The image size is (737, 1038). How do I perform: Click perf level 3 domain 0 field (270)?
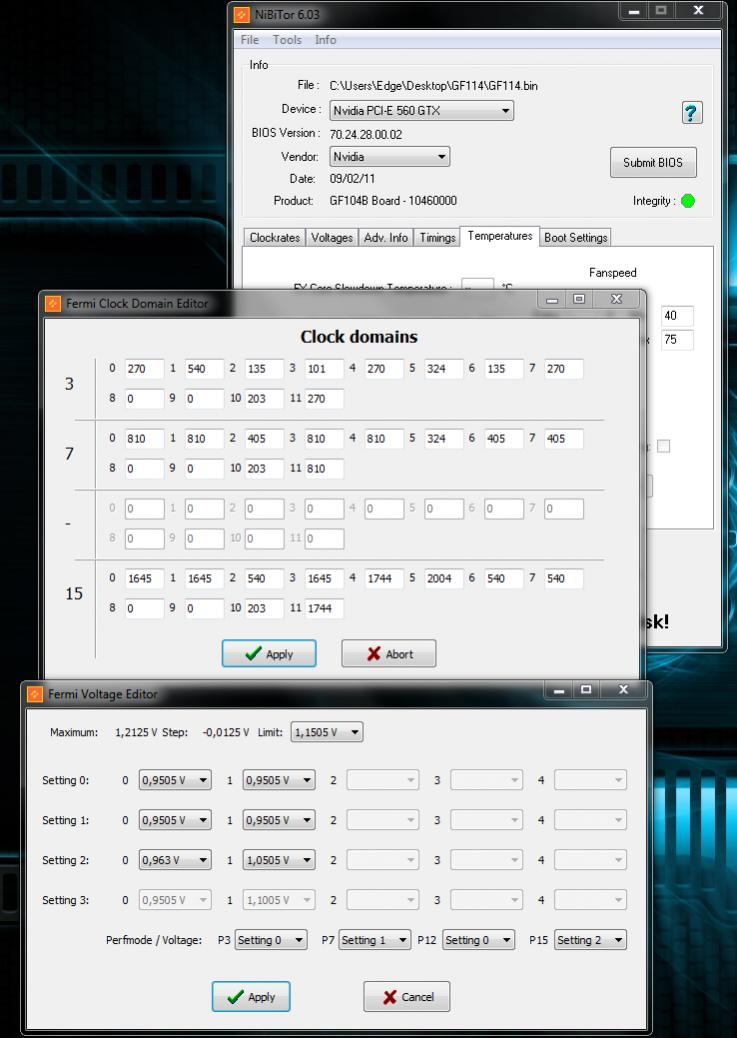144,369
